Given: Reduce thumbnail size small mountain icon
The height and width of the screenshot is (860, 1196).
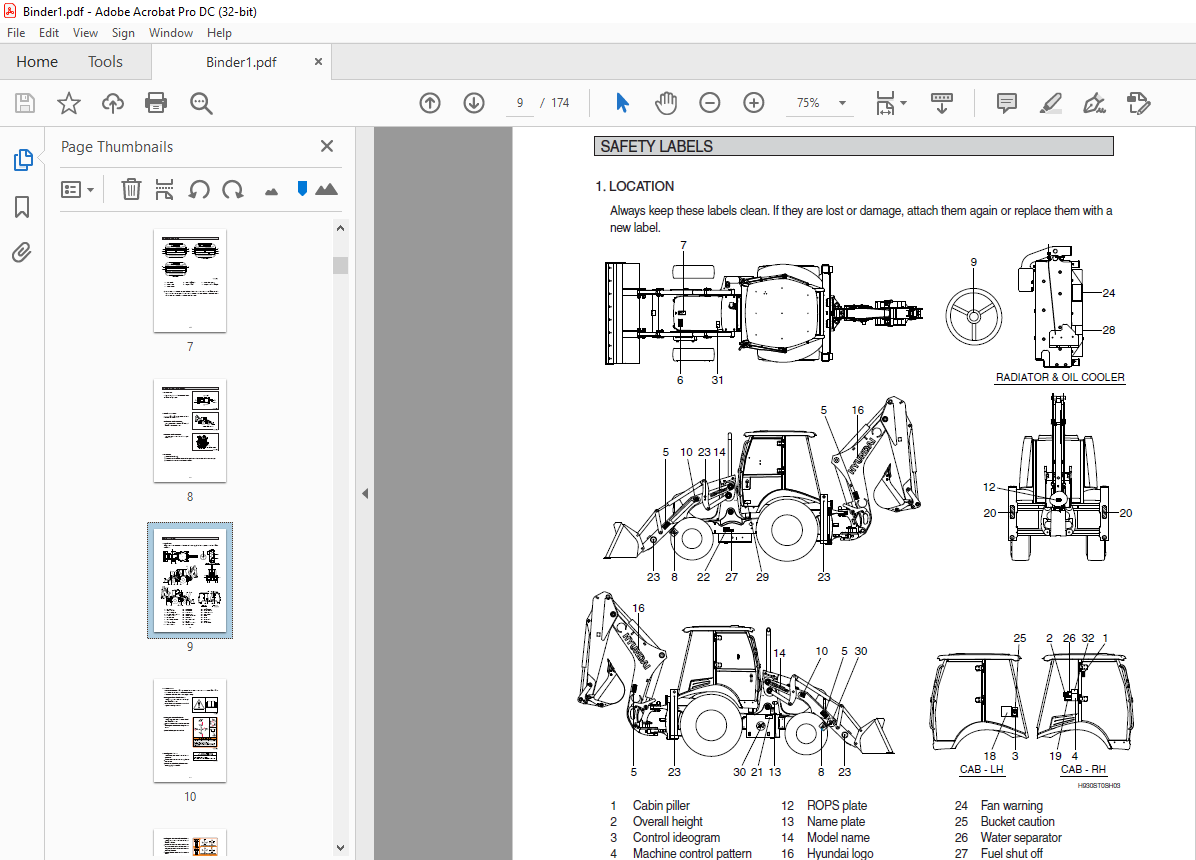Looking at the screenshot, I should pos(272,192).
